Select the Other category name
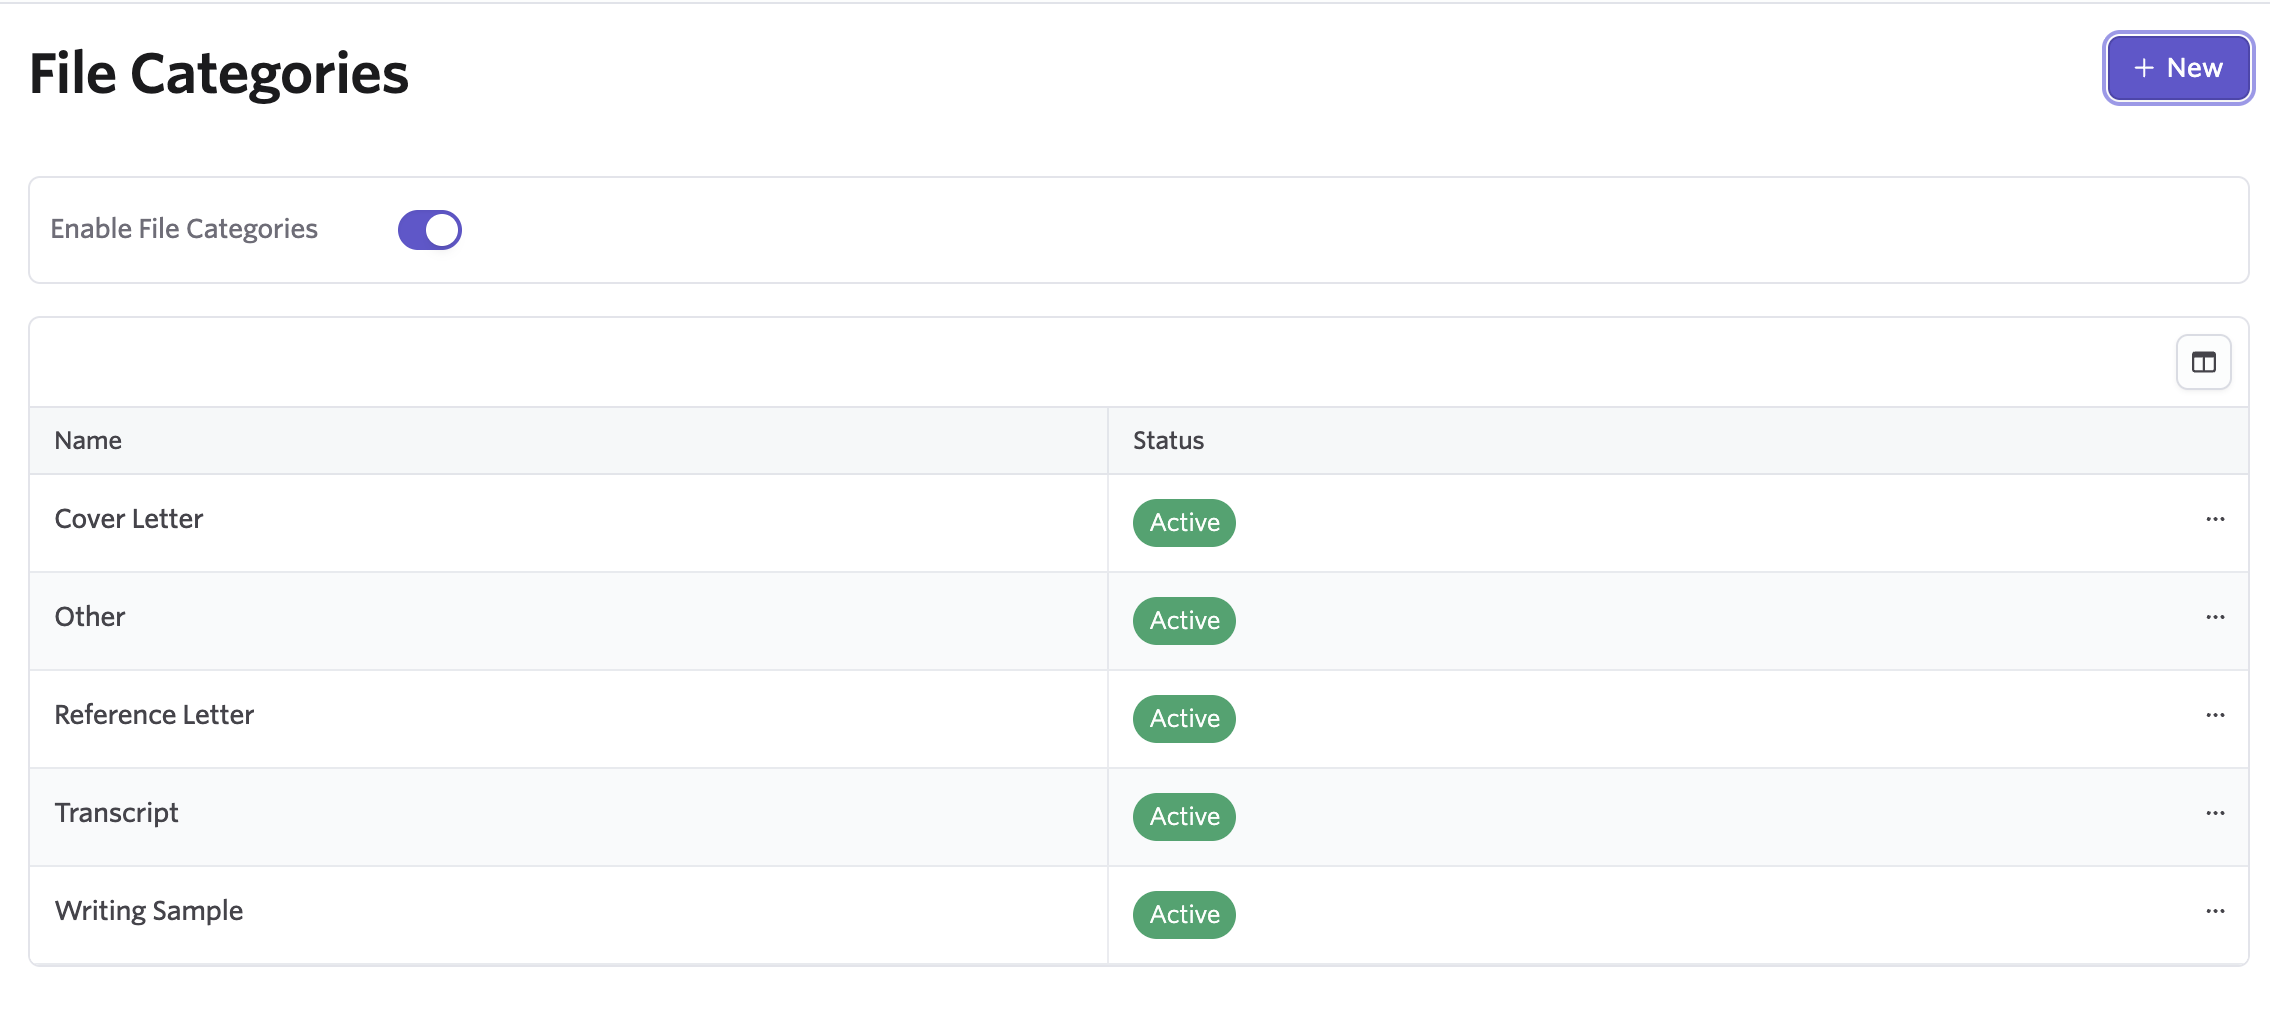 [x=90, y=617]
